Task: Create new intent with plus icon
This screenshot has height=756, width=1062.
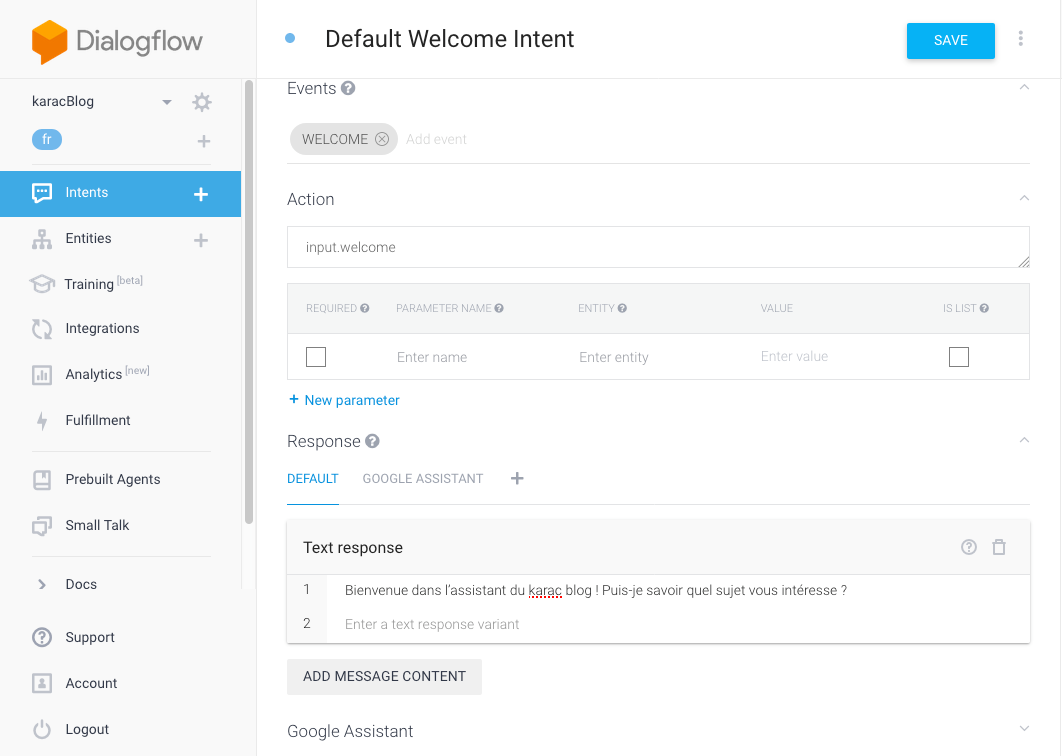Action: point(201,194)
